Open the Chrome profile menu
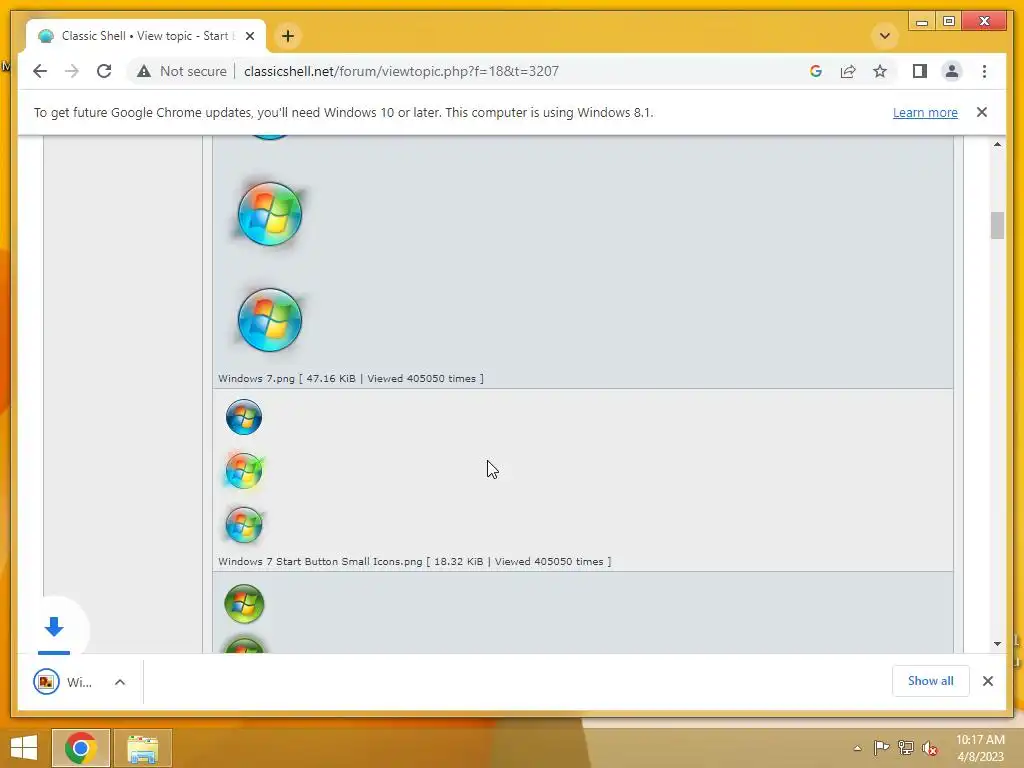The width and height of the screenshot is (1024, 768). click(952, 71)
